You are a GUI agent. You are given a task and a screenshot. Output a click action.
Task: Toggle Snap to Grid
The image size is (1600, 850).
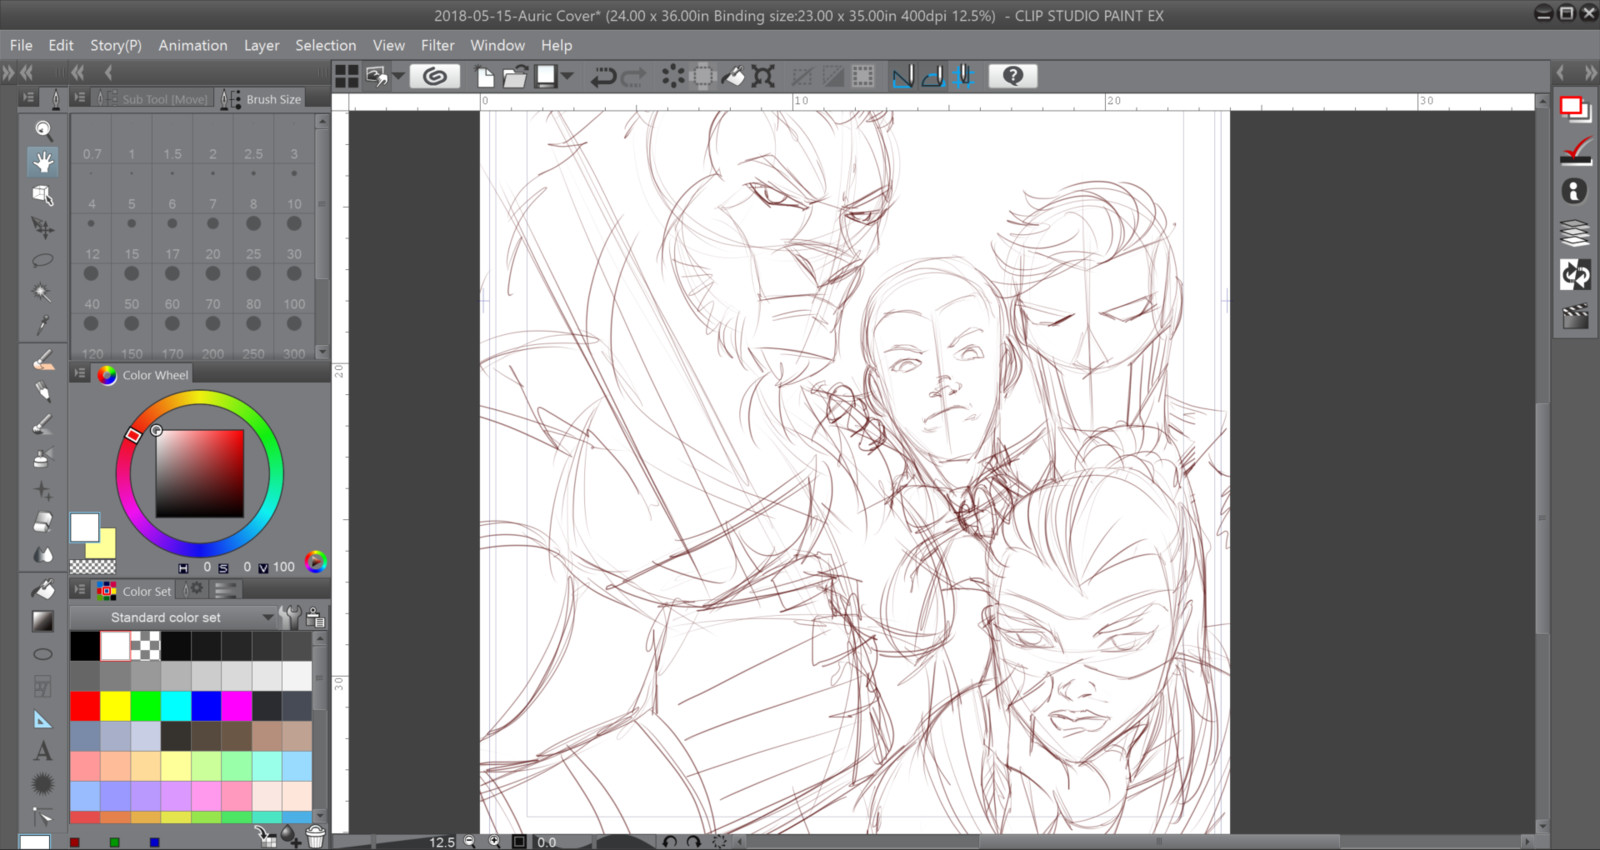click(964, 77)
